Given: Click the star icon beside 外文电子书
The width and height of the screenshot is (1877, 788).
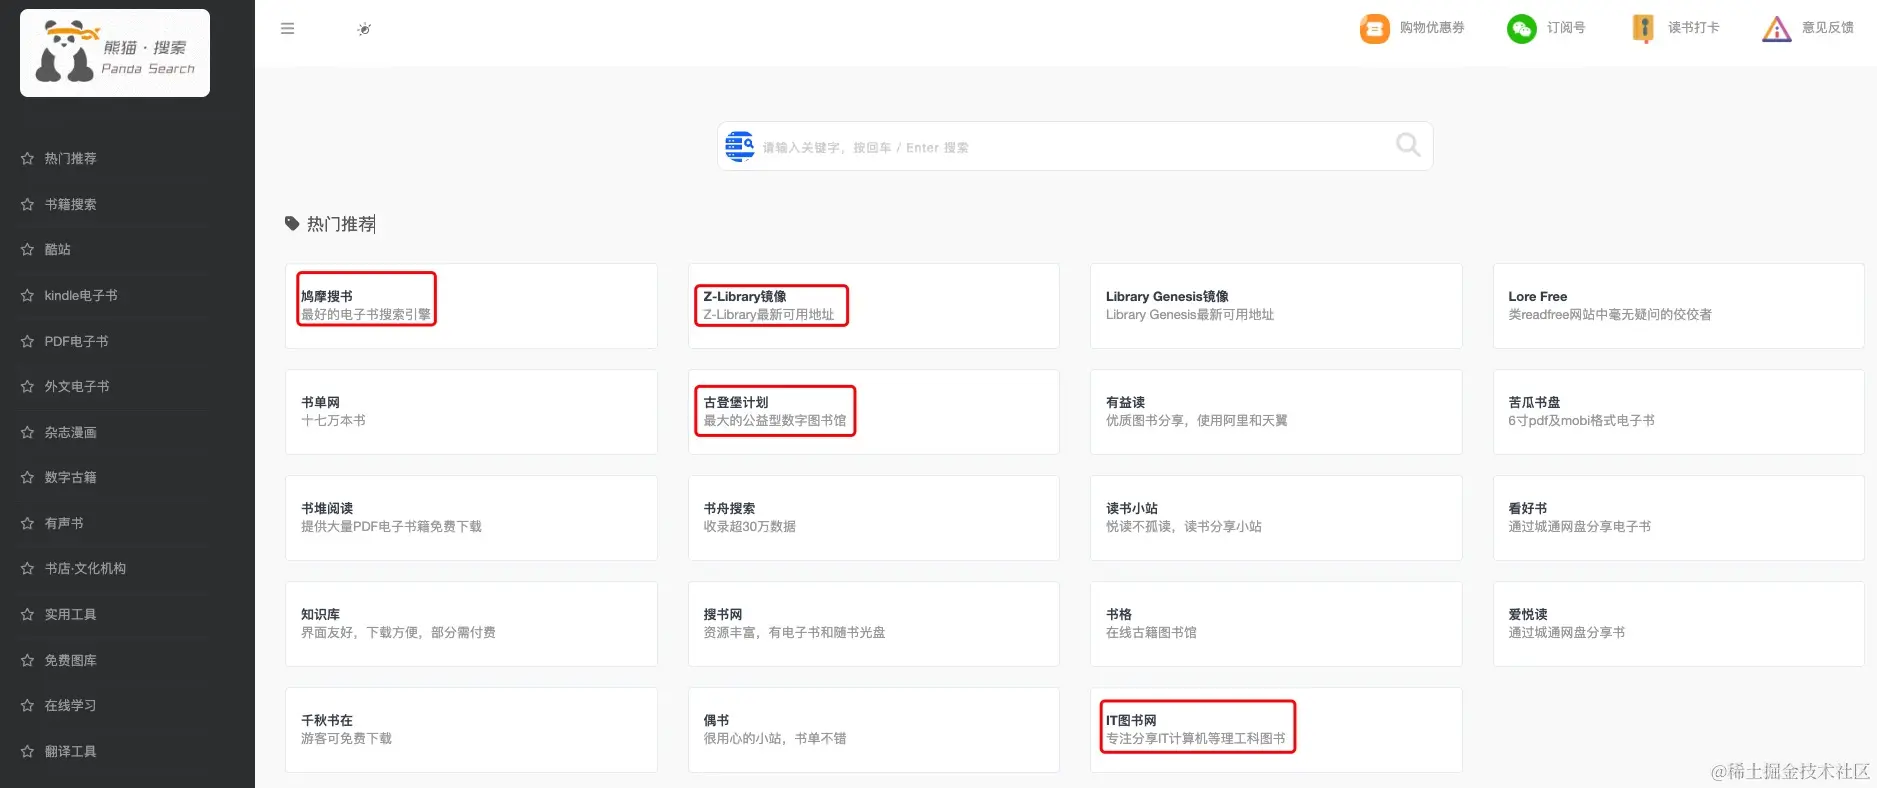Looking at the screenshot, I should tap(27, 386).
